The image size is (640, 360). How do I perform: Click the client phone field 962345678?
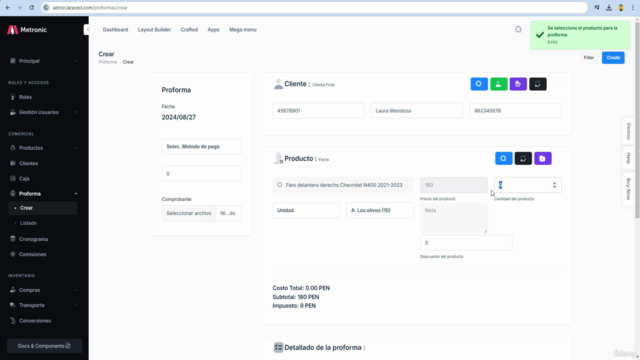(516, 111)
